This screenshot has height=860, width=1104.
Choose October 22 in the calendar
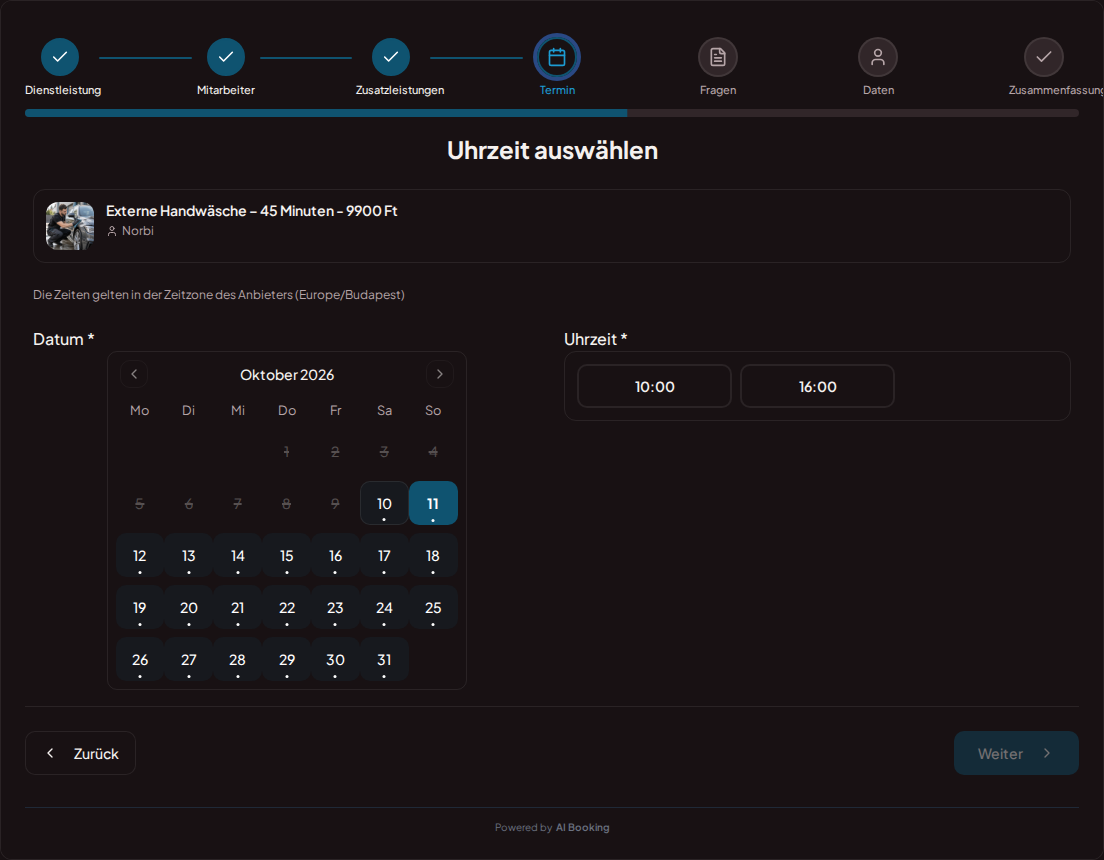[287, 608]
